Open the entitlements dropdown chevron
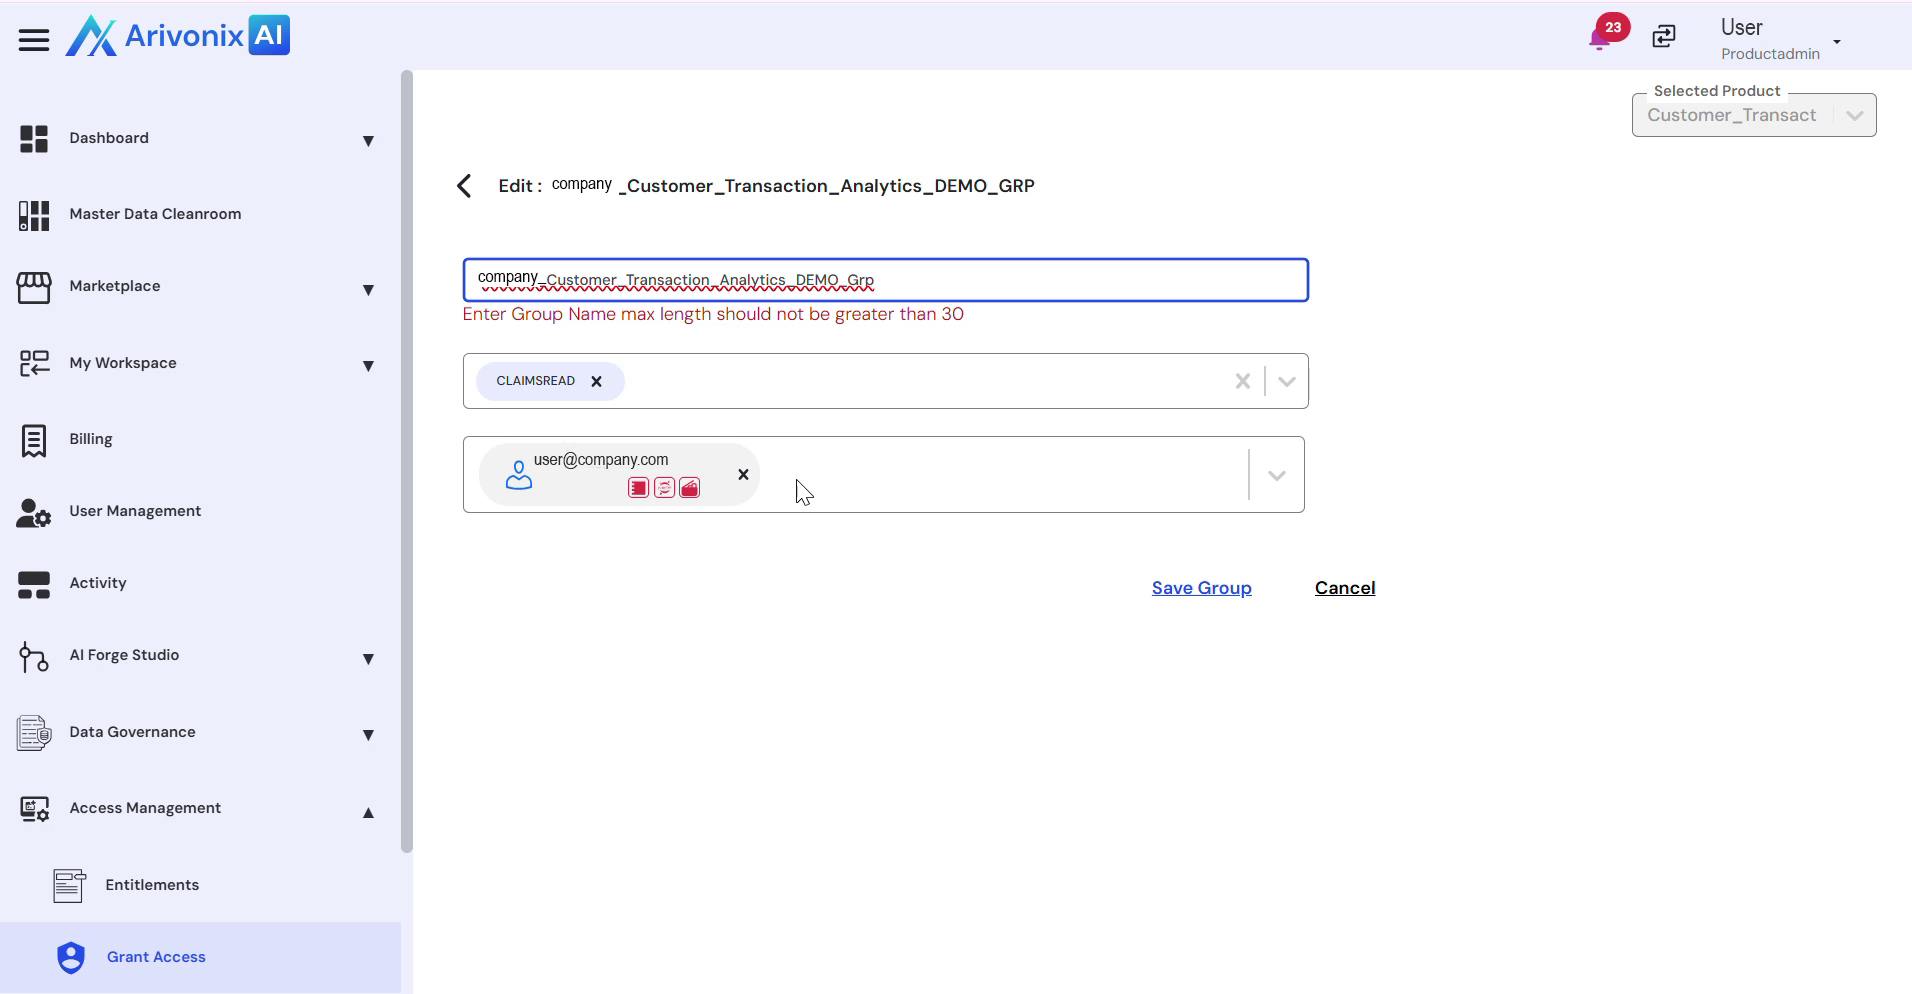 [x=1287, y=381]
